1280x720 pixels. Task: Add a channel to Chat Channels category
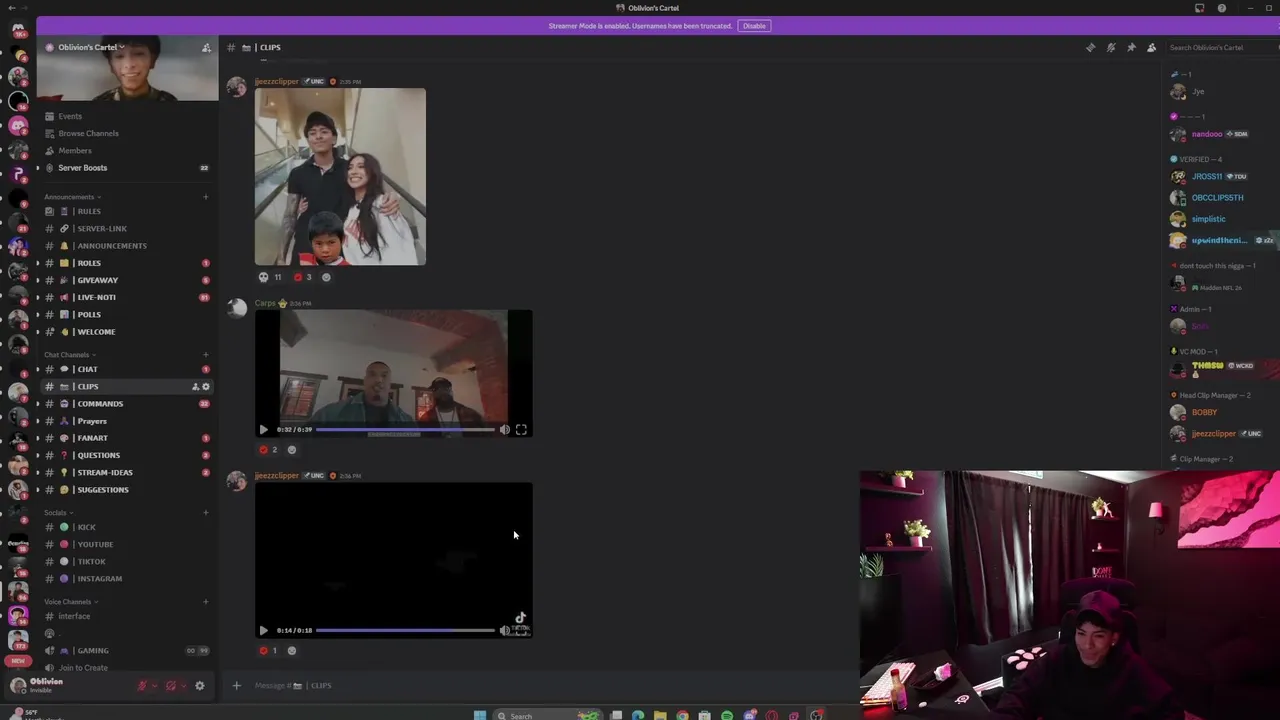206,355
